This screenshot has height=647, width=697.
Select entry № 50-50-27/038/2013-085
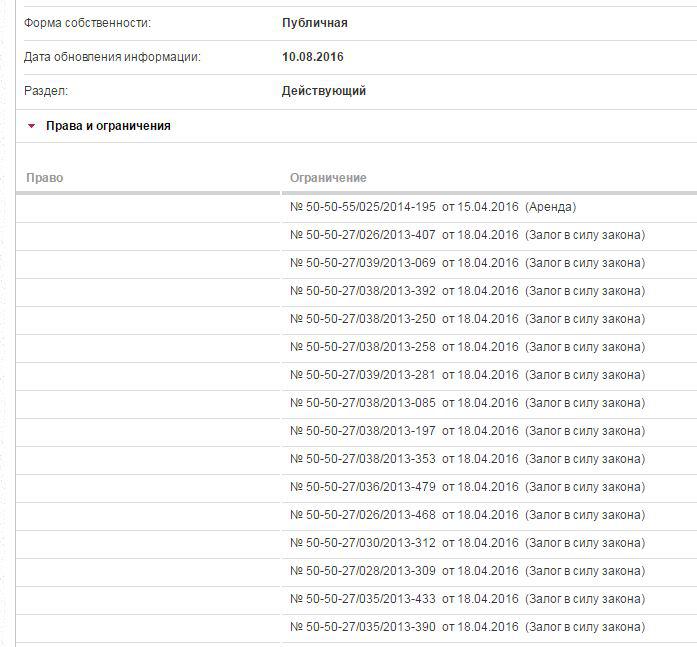[467, 403]
